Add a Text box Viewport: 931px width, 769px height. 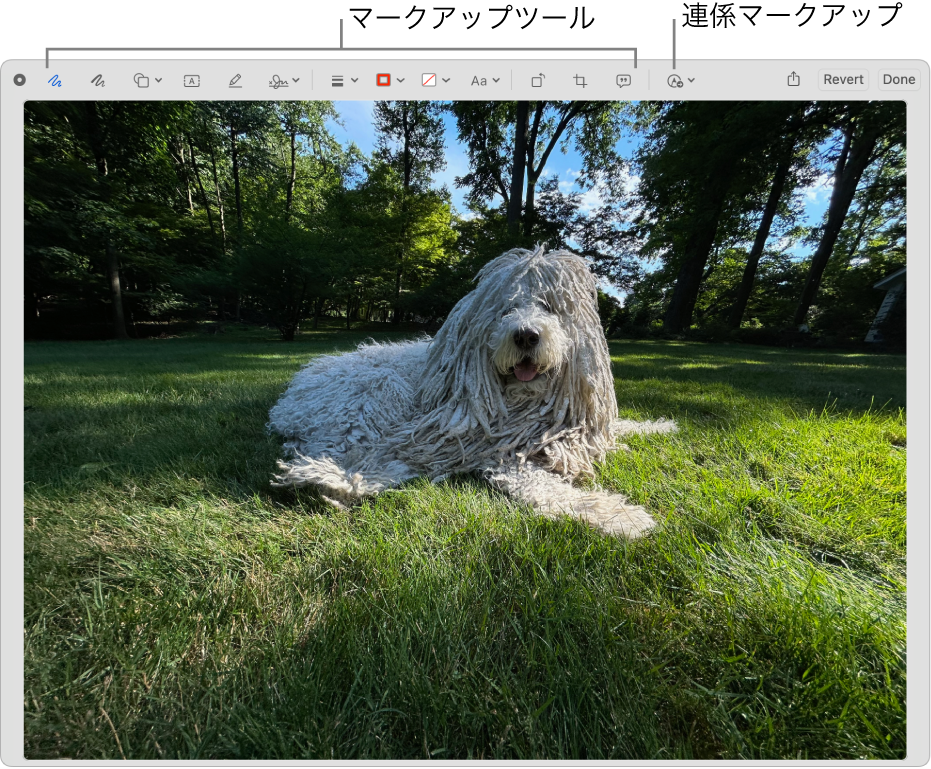tap(192, 81)
